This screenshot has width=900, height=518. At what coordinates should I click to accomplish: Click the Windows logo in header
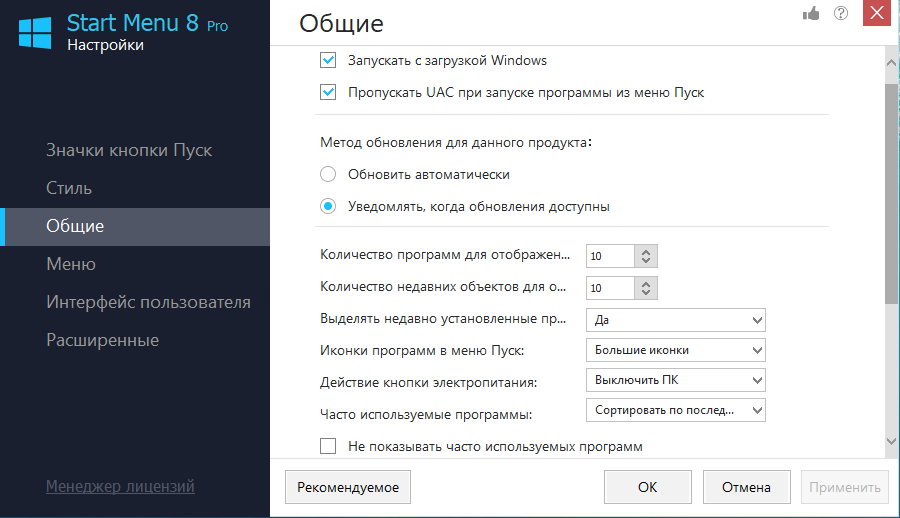[x=35, y=33]
